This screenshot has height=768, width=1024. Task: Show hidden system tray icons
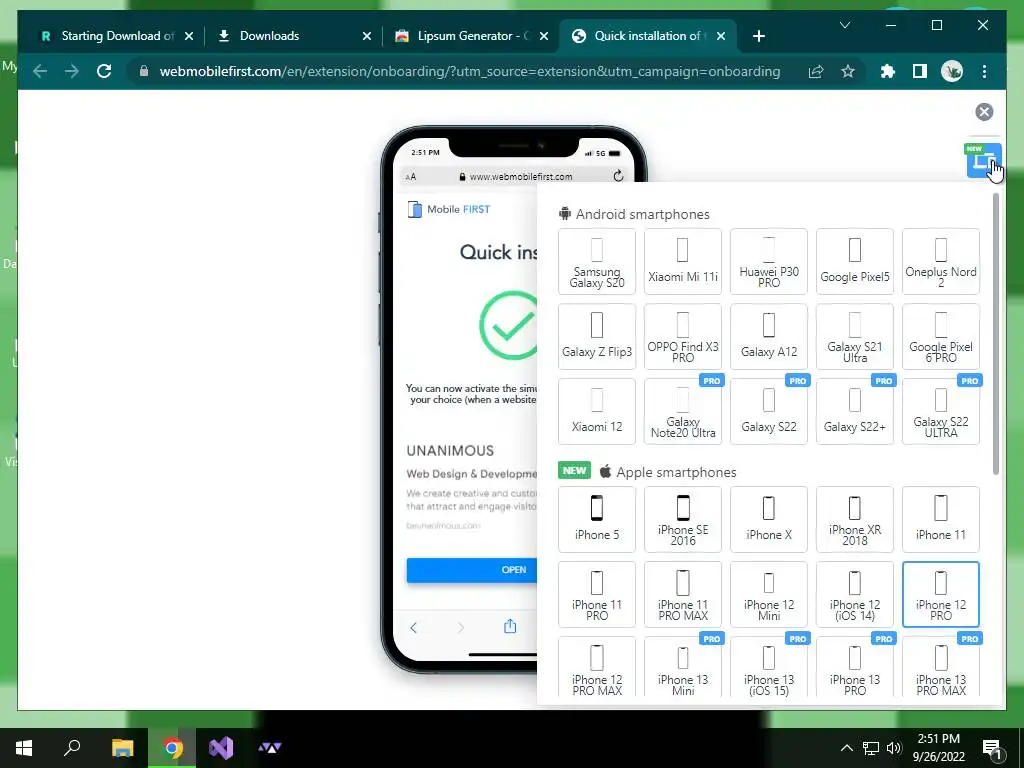click(x=846, y=748)
